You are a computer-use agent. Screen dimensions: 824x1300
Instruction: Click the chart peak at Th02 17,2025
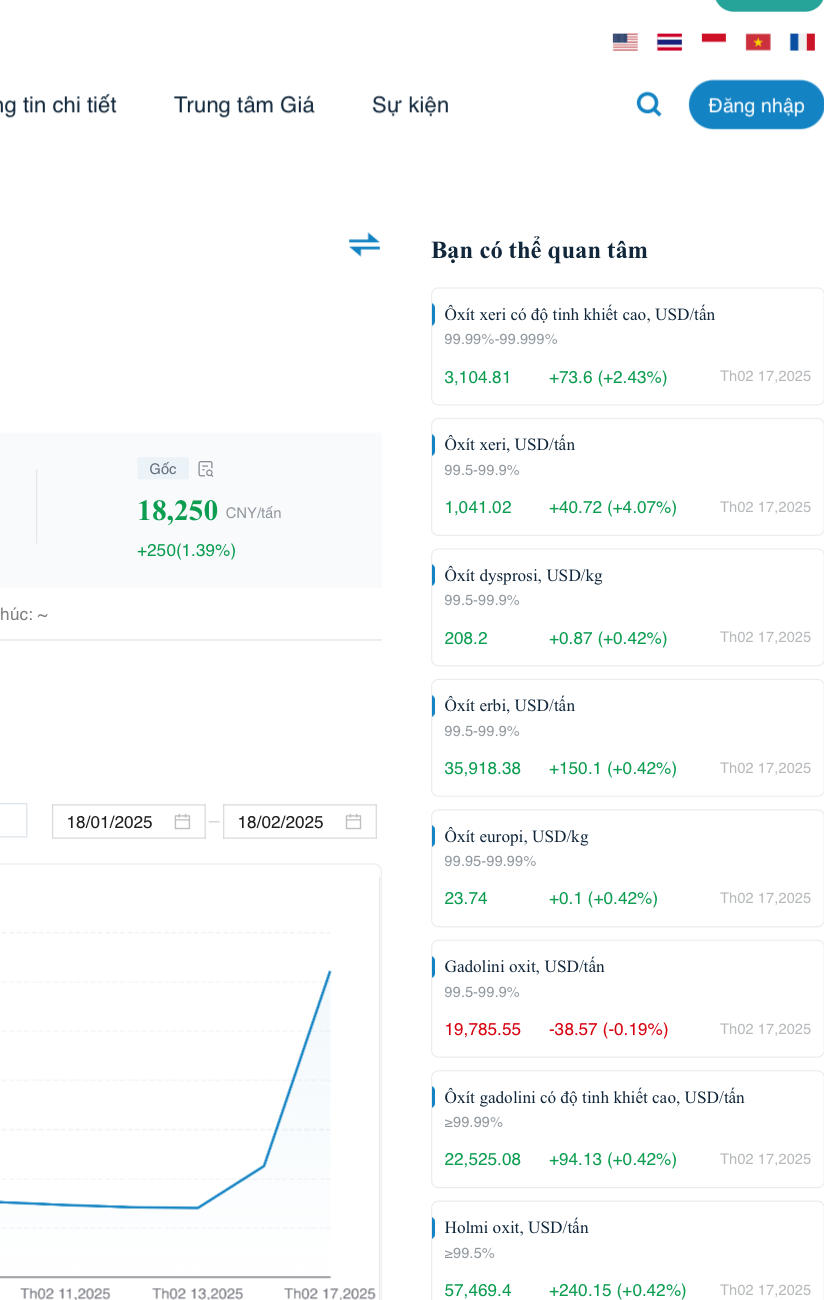point(330,971)
